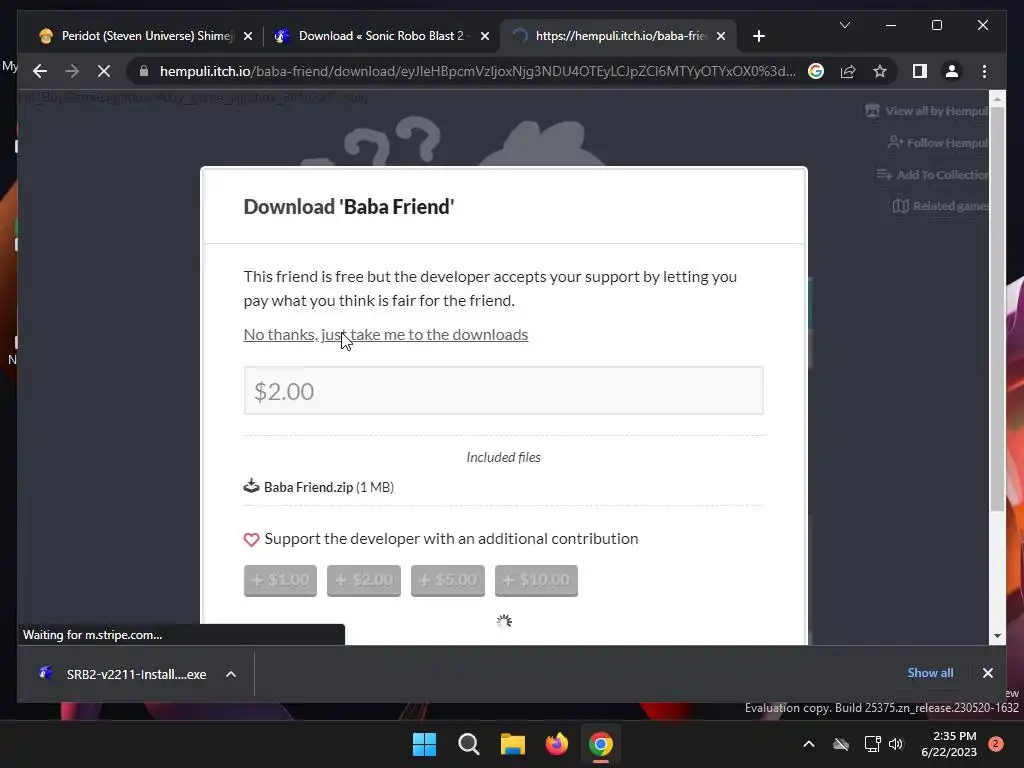Open the SRB2-v2211 installer download
This screenshot has width=1024, height=768.
pos(124,674)
